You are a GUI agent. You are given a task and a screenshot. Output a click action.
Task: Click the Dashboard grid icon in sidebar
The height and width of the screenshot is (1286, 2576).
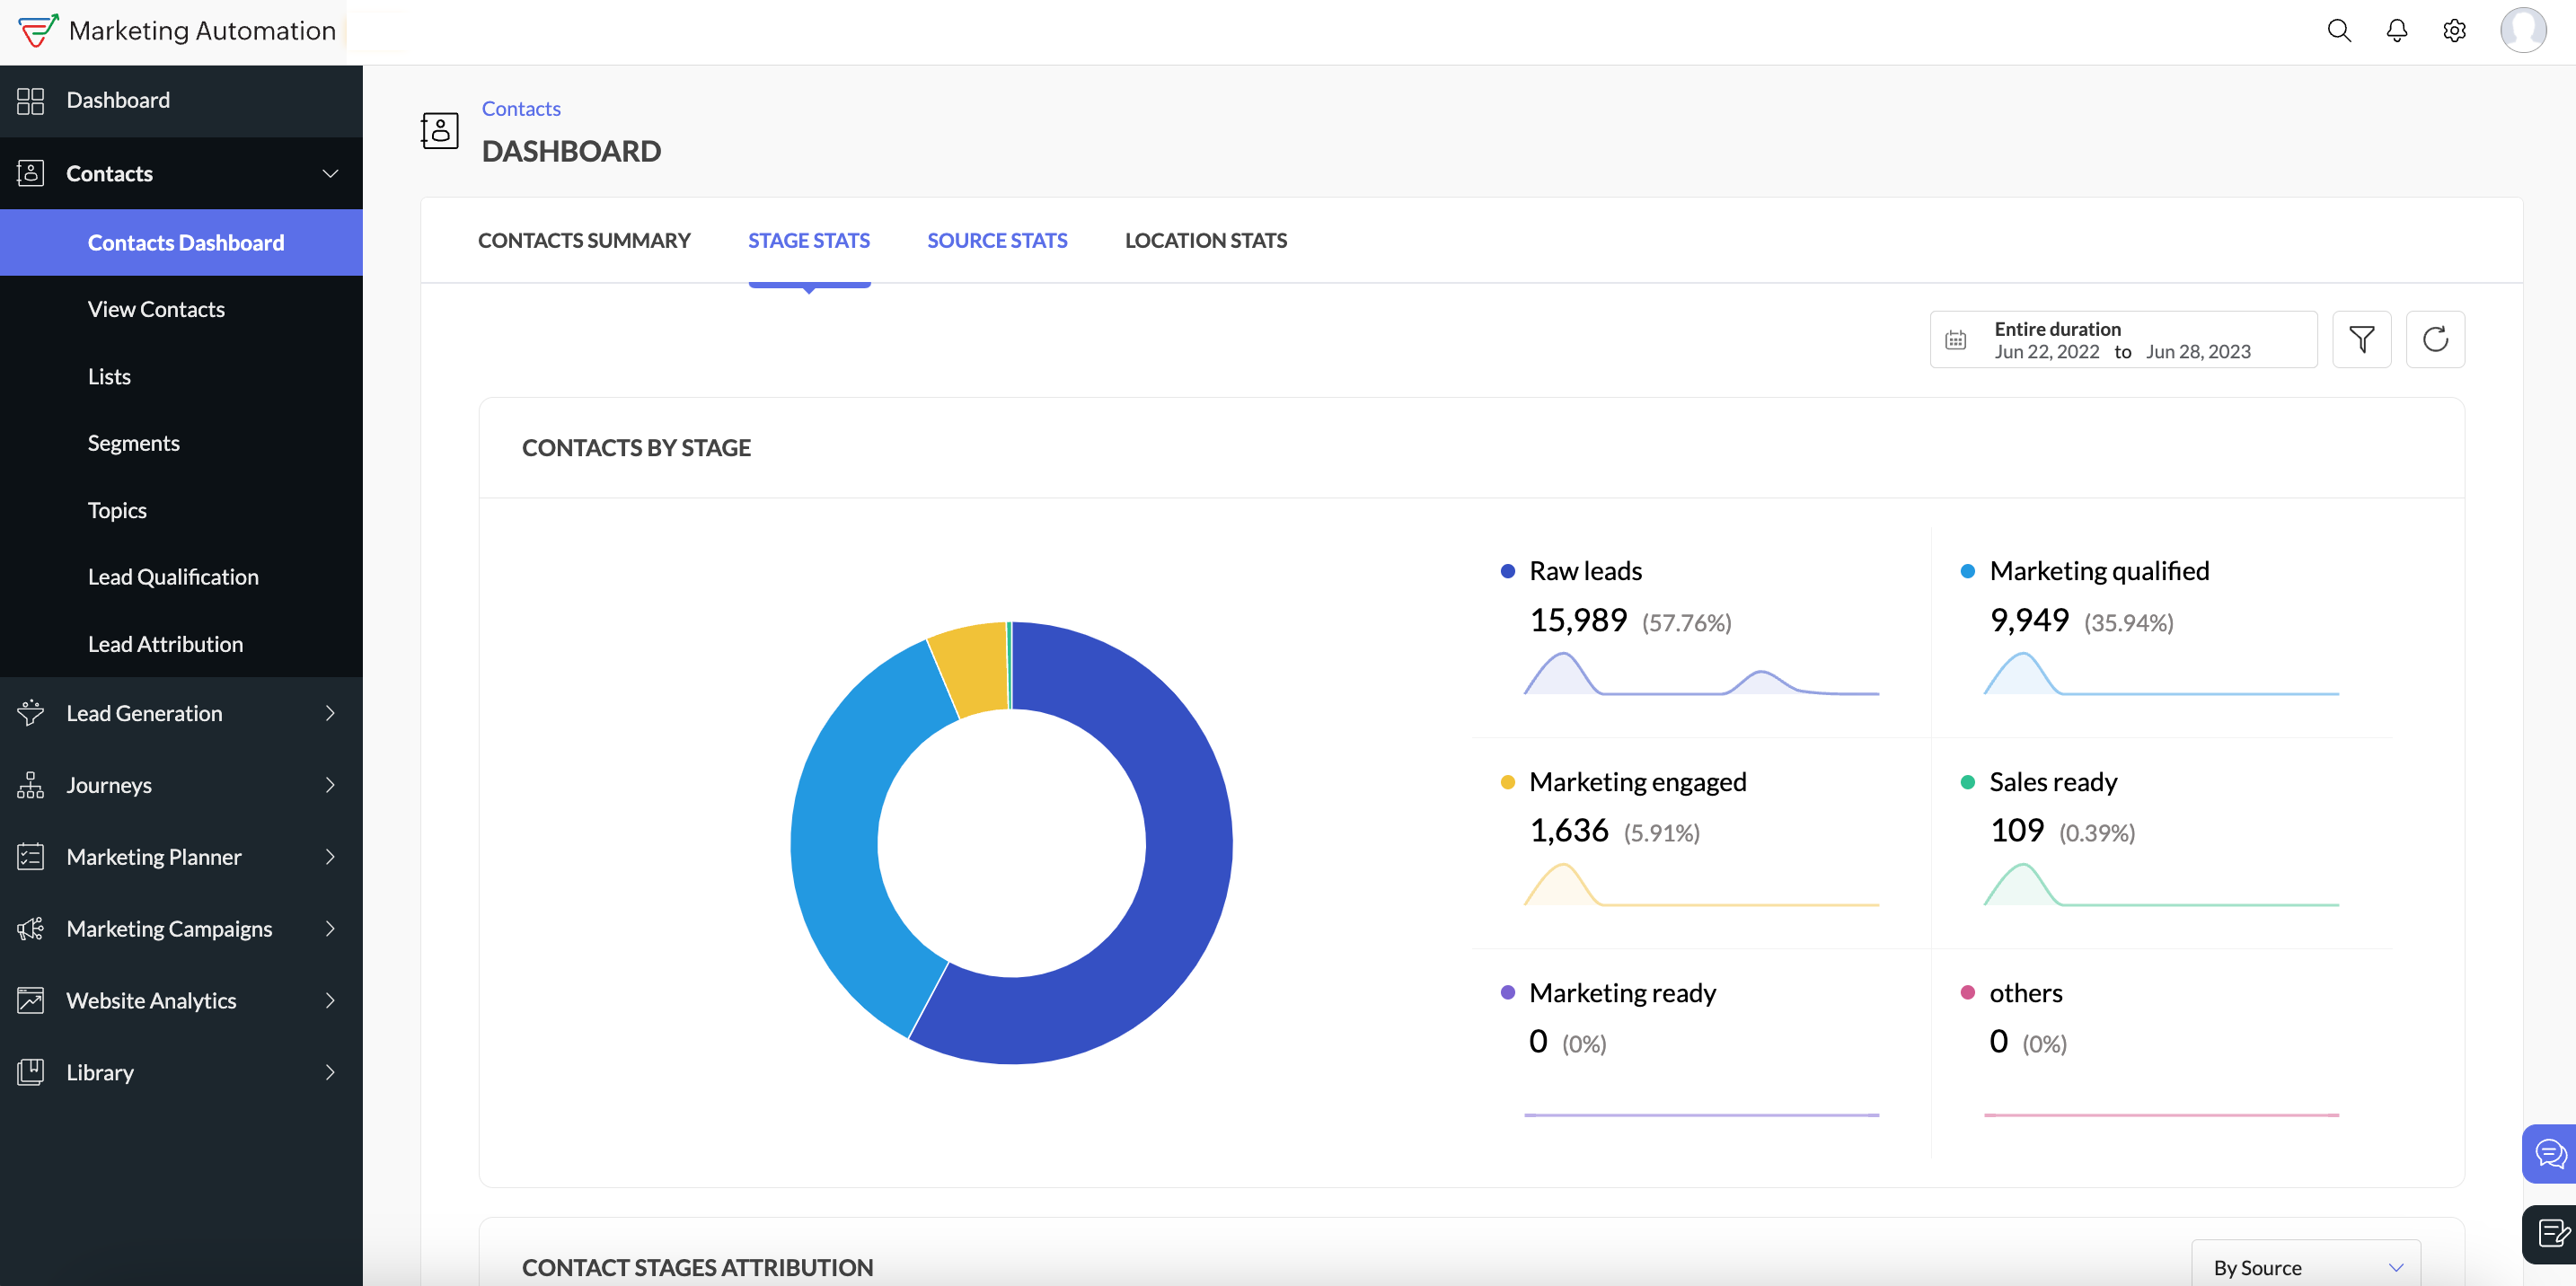click(x=31, y=100)
